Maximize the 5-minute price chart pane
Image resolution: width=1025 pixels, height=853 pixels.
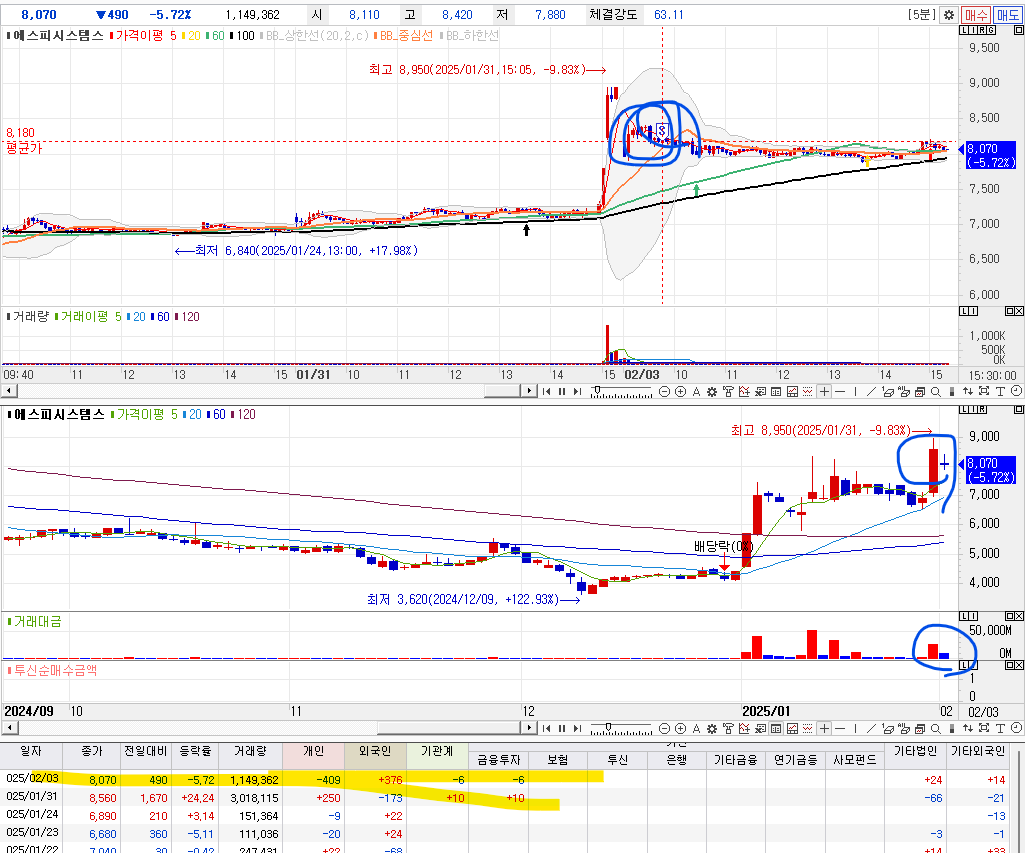click(1018, 30)
